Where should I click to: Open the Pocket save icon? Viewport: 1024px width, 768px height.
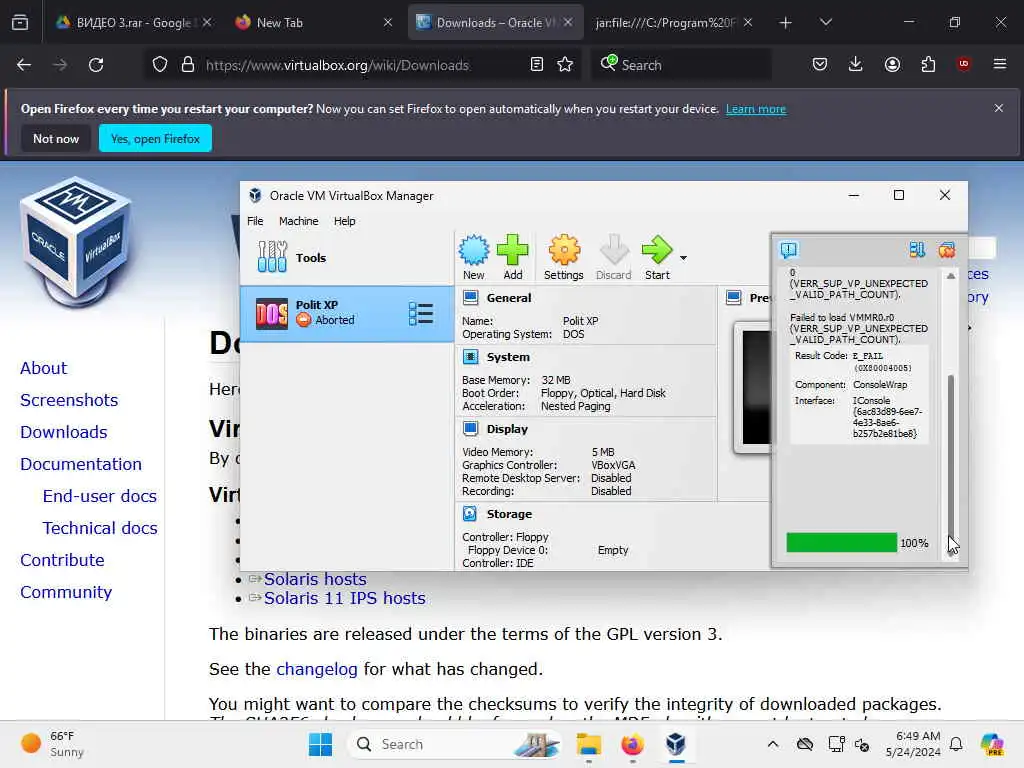[x=820, y=64]
